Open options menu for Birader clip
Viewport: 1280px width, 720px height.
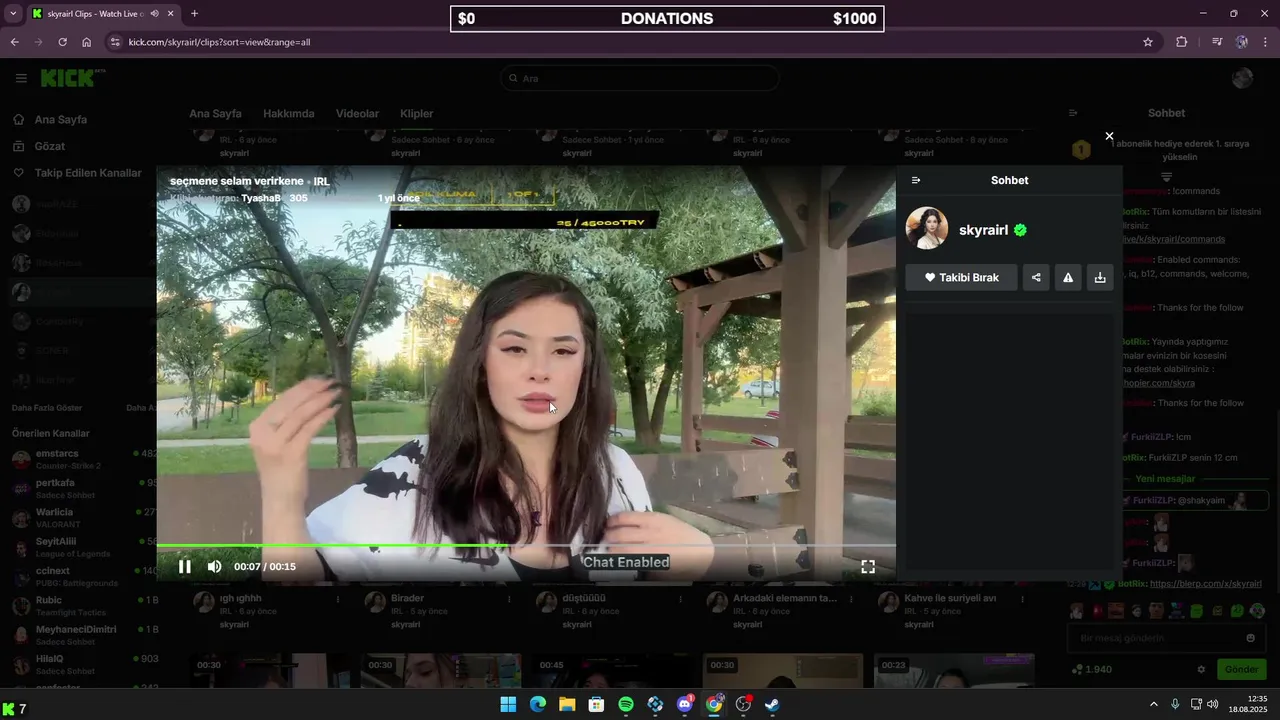click(x=510, y=599)
